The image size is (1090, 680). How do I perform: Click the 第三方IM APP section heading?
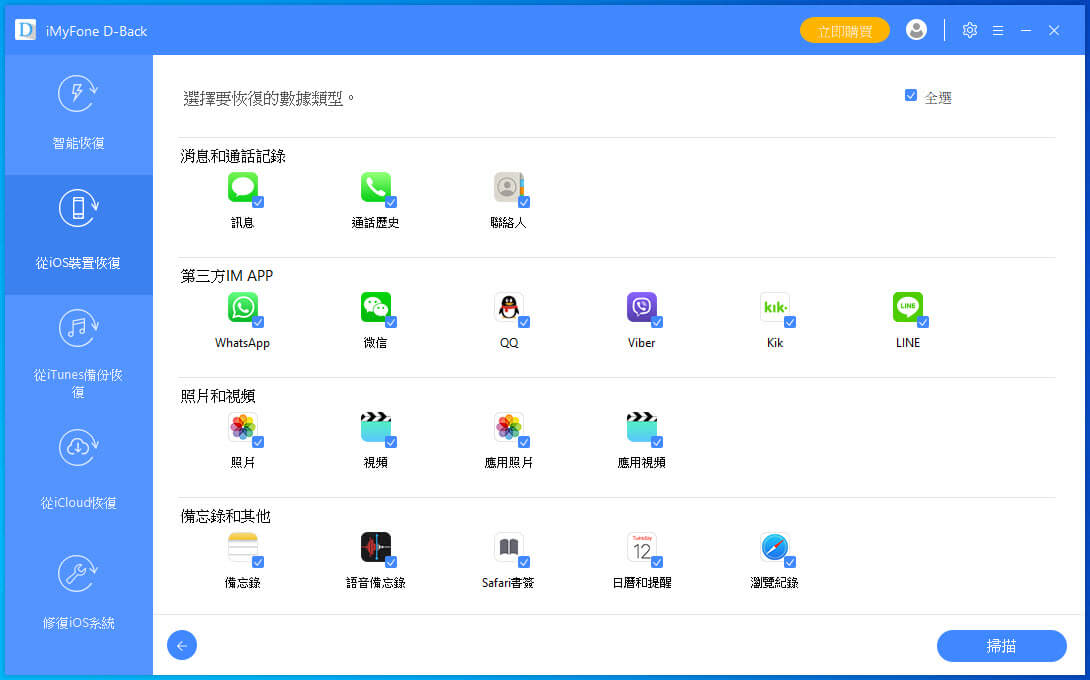[227, 276]
